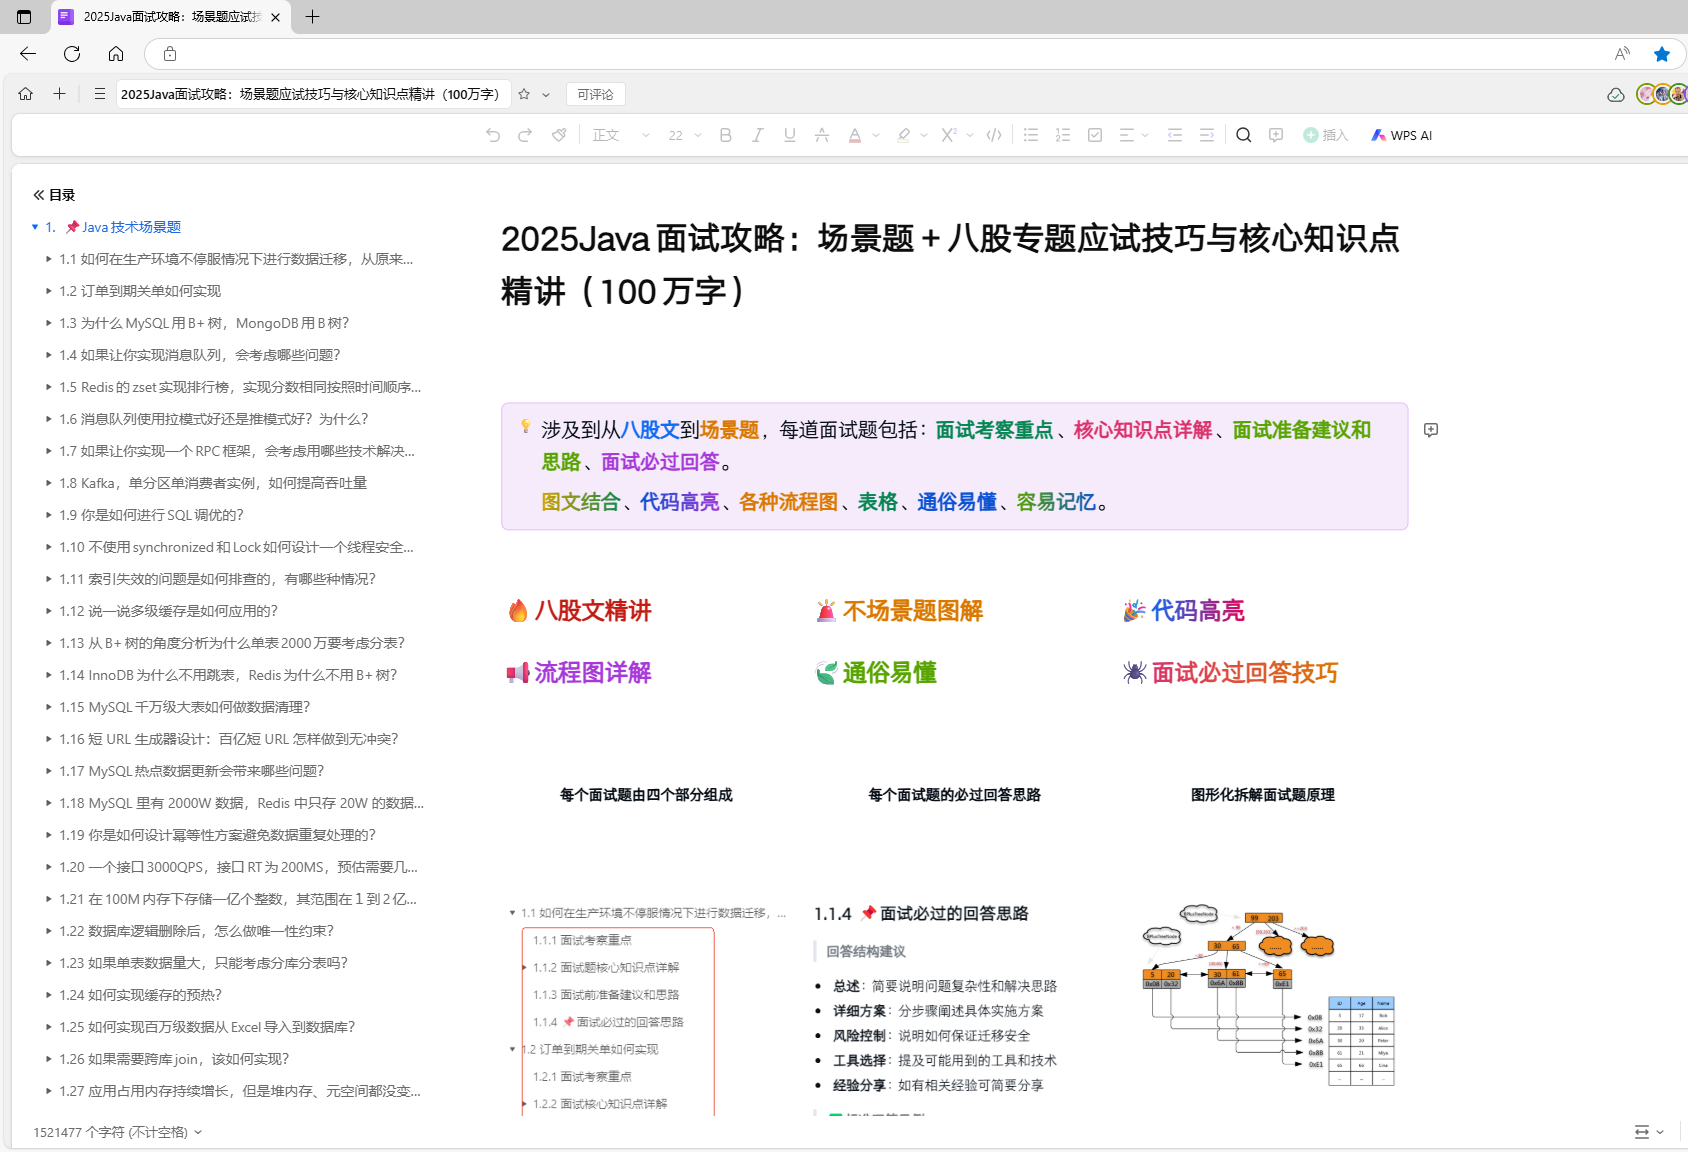Increase indent of paragraph

(1207, 135)
